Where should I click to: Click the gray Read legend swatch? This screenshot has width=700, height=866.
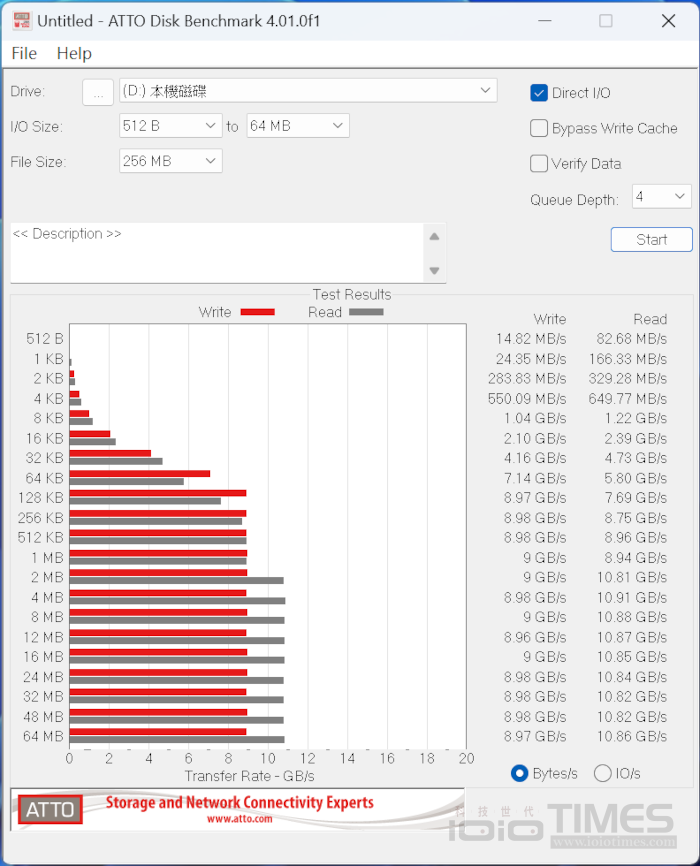pyautogui.click(x=366, y=312)
